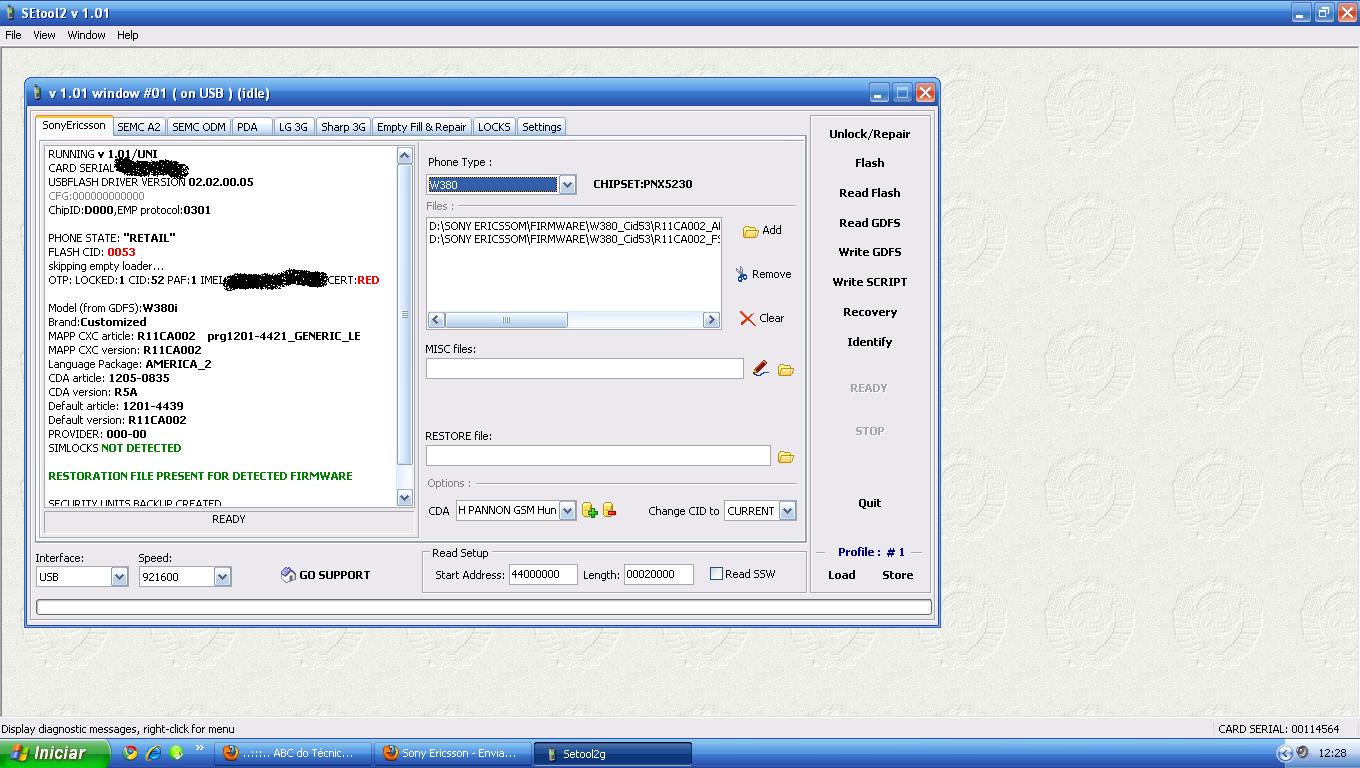Click the Identify button
This screenshot has height=768, width=1360.
(x=869, y=342)
